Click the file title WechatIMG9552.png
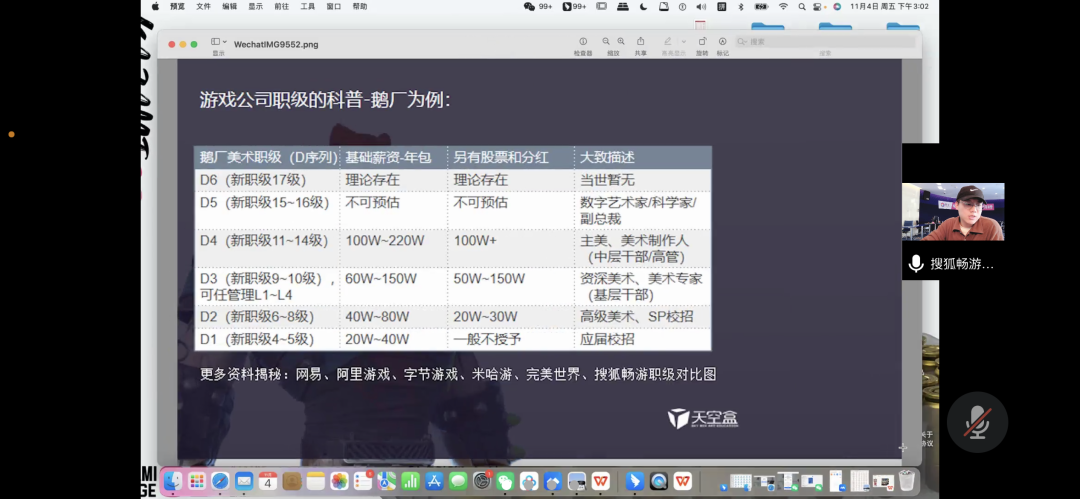This screenshot has width=1080, height=499. tap(276, 44)
